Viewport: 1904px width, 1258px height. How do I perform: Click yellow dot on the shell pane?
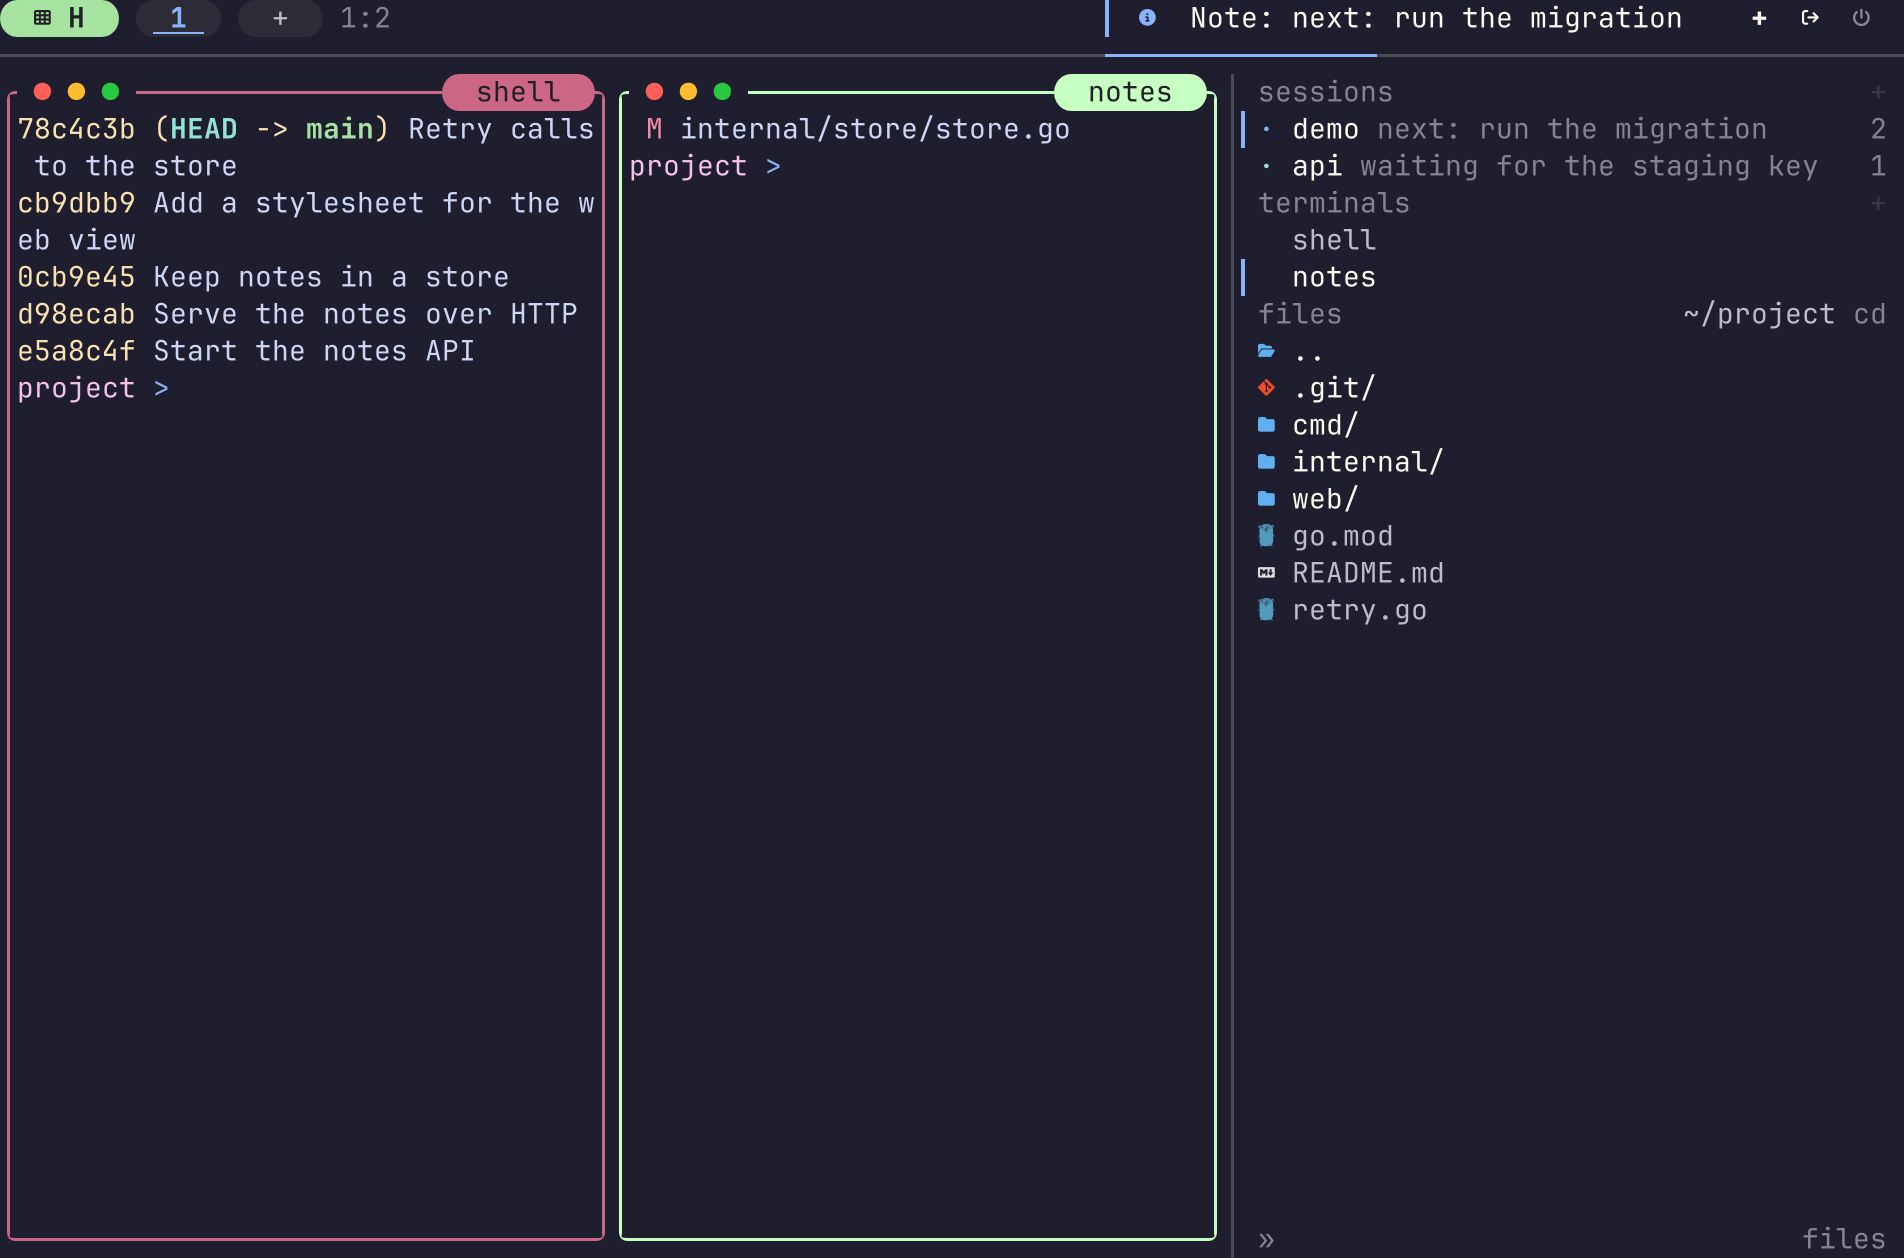(76, 91)
